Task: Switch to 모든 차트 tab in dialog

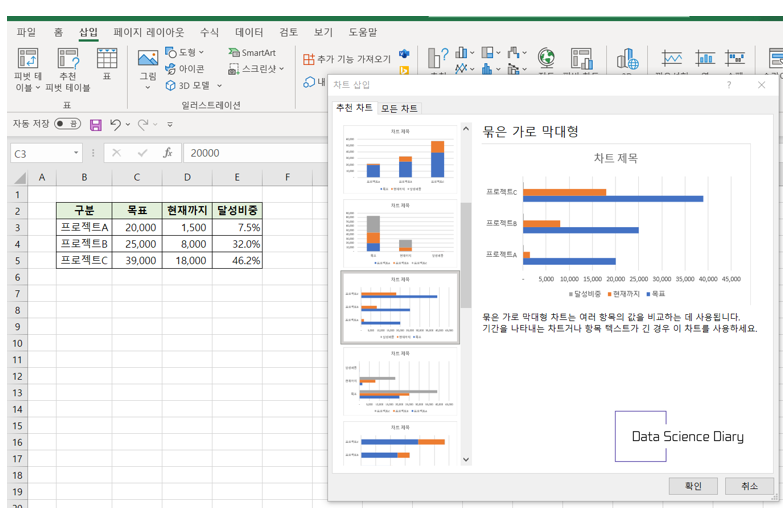Action: 399,108
